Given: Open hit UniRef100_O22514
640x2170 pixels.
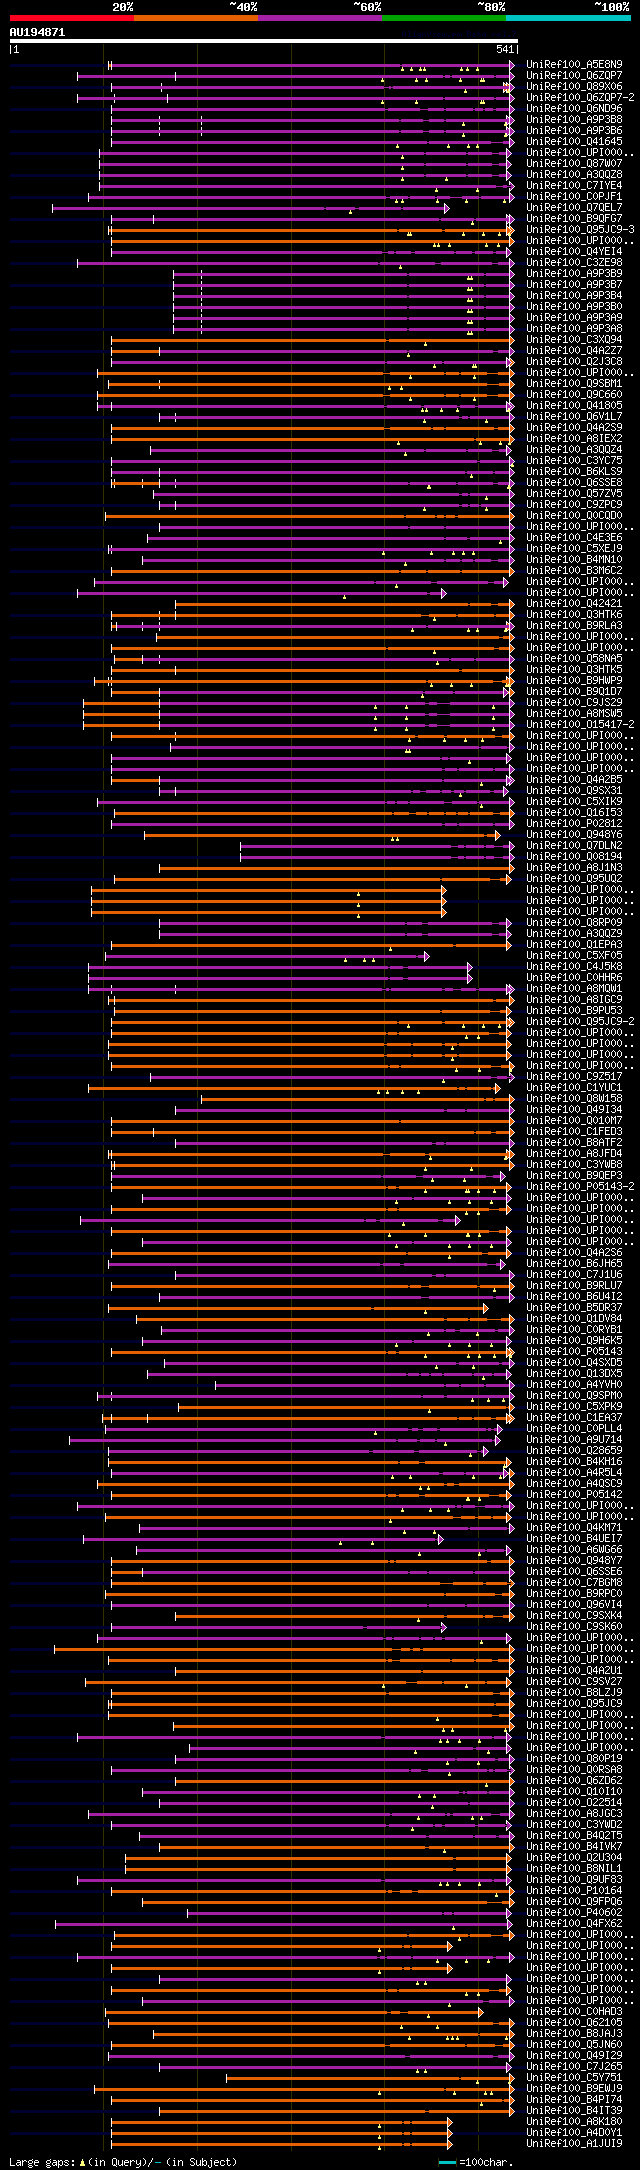Looking at the screenshot, I should [x=574, y=1803].
